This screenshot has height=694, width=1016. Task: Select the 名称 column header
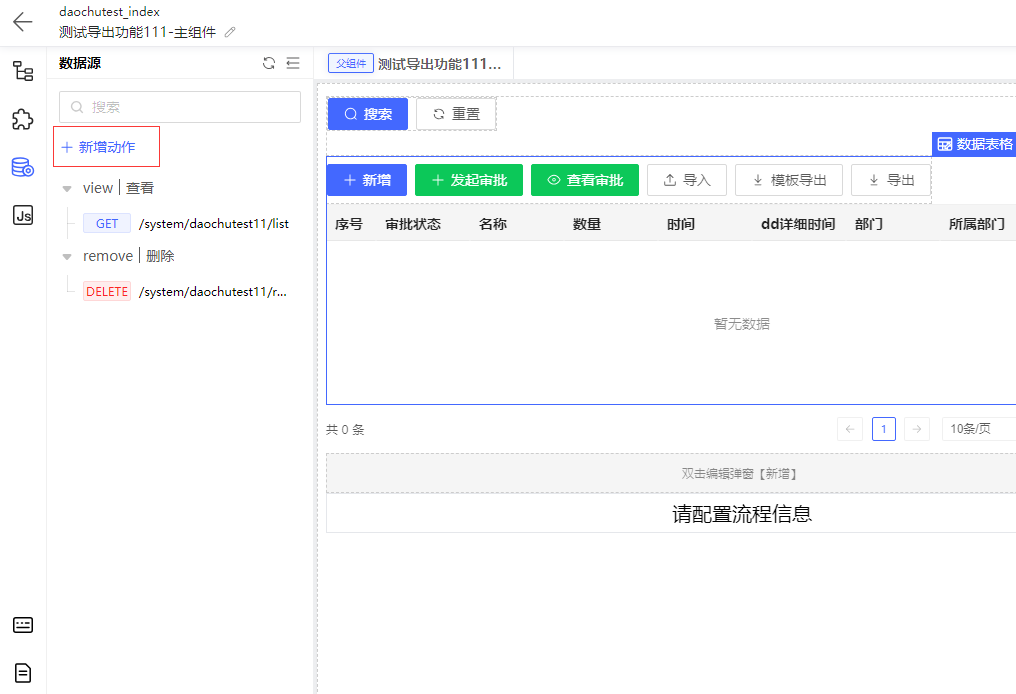492,224
